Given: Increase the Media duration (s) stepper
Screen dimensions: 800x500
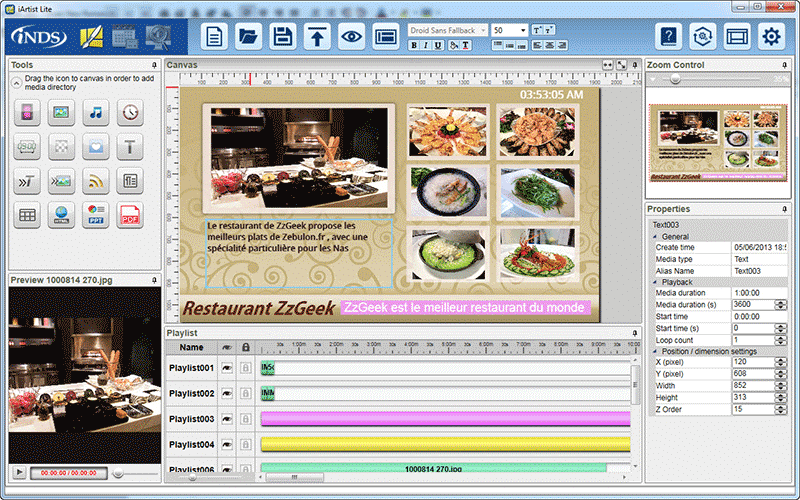Looking at the screenshot, I should (x=780, y=303).
